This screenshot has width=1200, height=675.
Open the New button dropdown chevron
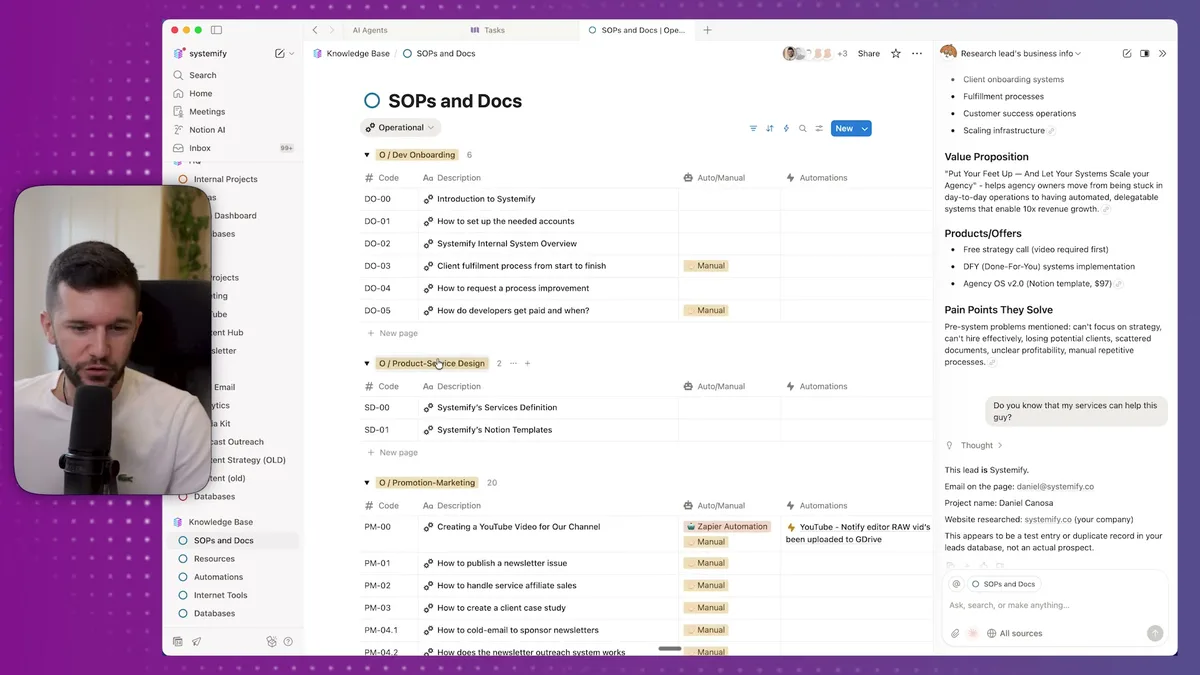coord(864,128)
